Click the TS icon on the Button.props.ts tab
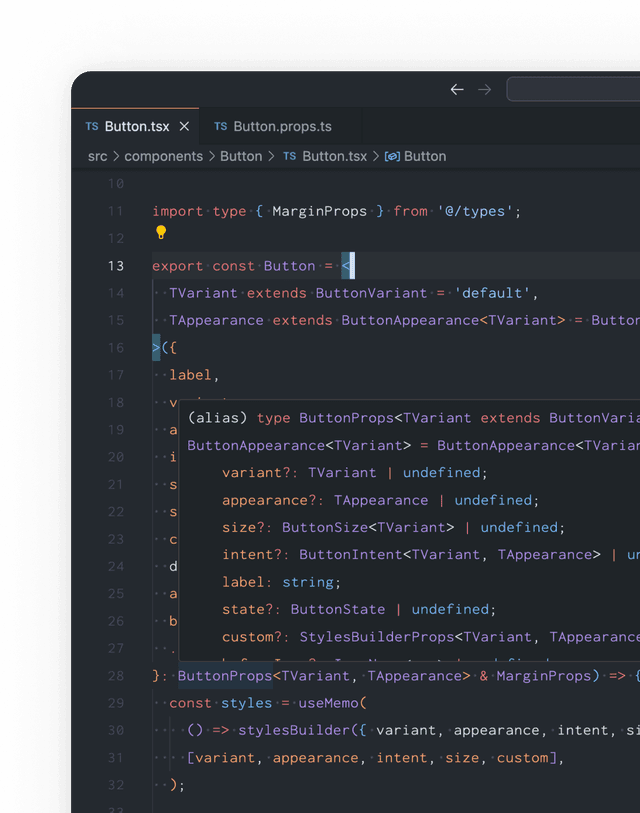Viewport: 640px width, 813px height. coord(222,126)
